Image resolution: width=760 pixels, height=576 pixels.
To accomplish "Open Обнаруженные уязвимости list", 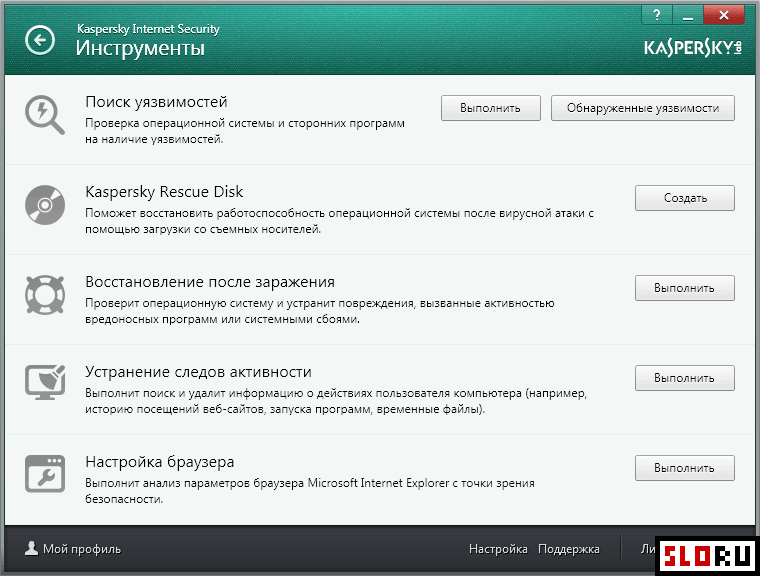I will (643, 108).
